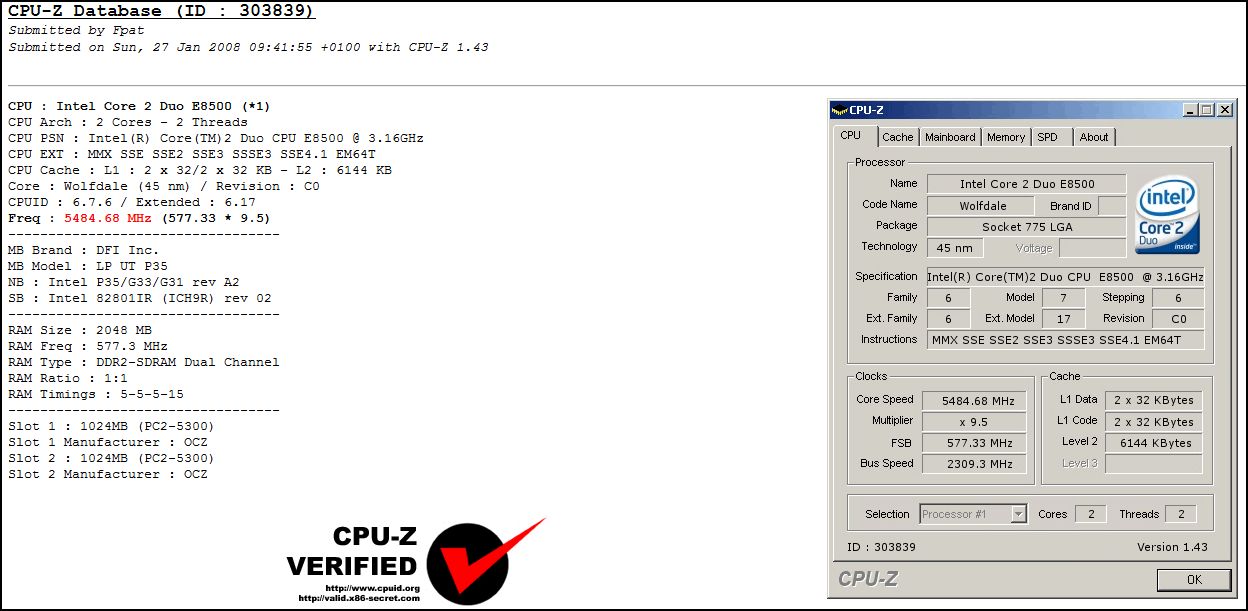Expand the Processor #1 selection dropdown
Viewport: 1248px width, 611px height.
pos(1018,514)
